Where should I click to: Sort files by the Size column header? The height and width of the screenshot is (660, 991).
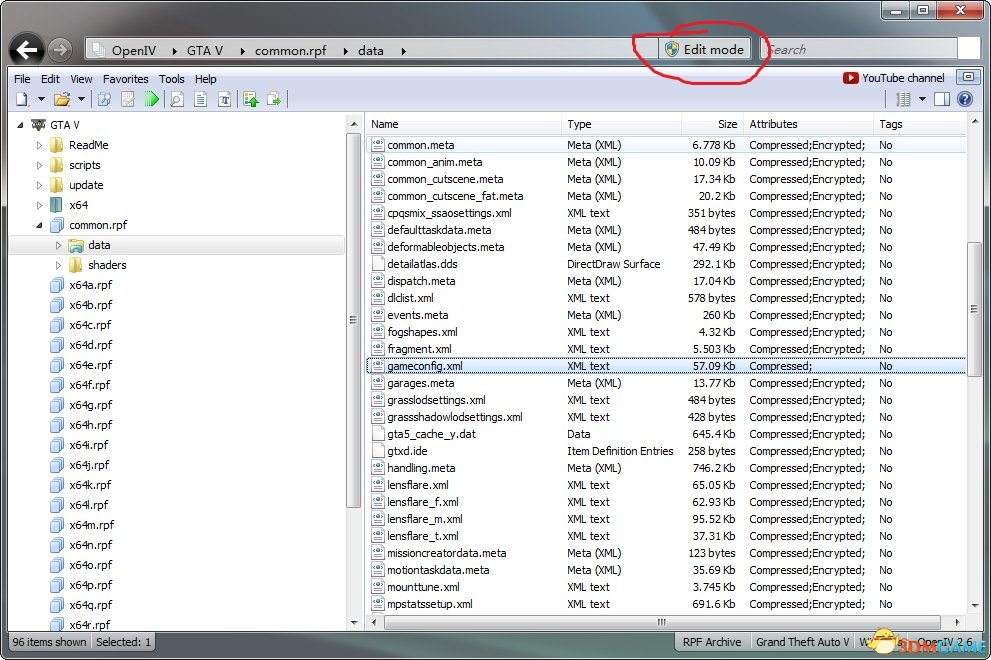point(712,124)
